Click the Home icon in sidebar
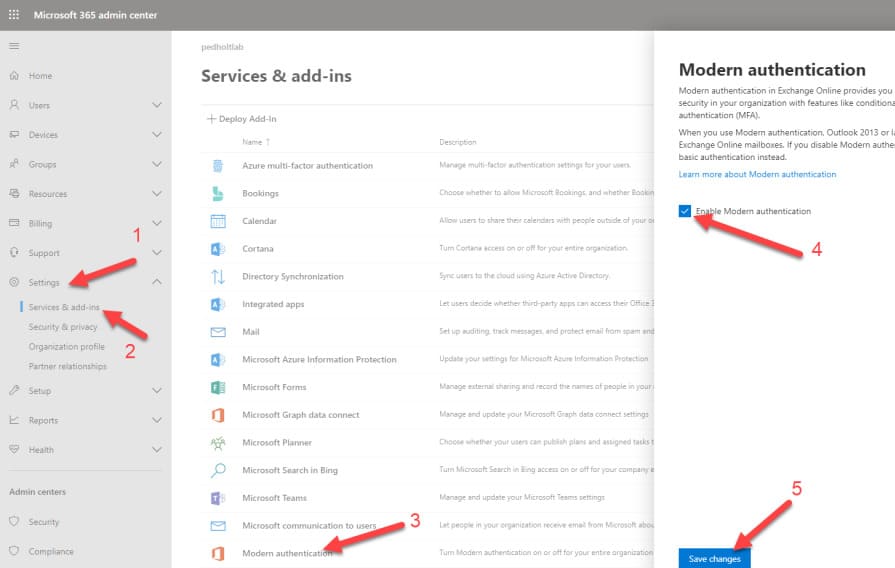Image resolution: width=895 pixels, height=568 pixels. click(x=14, y=75)
